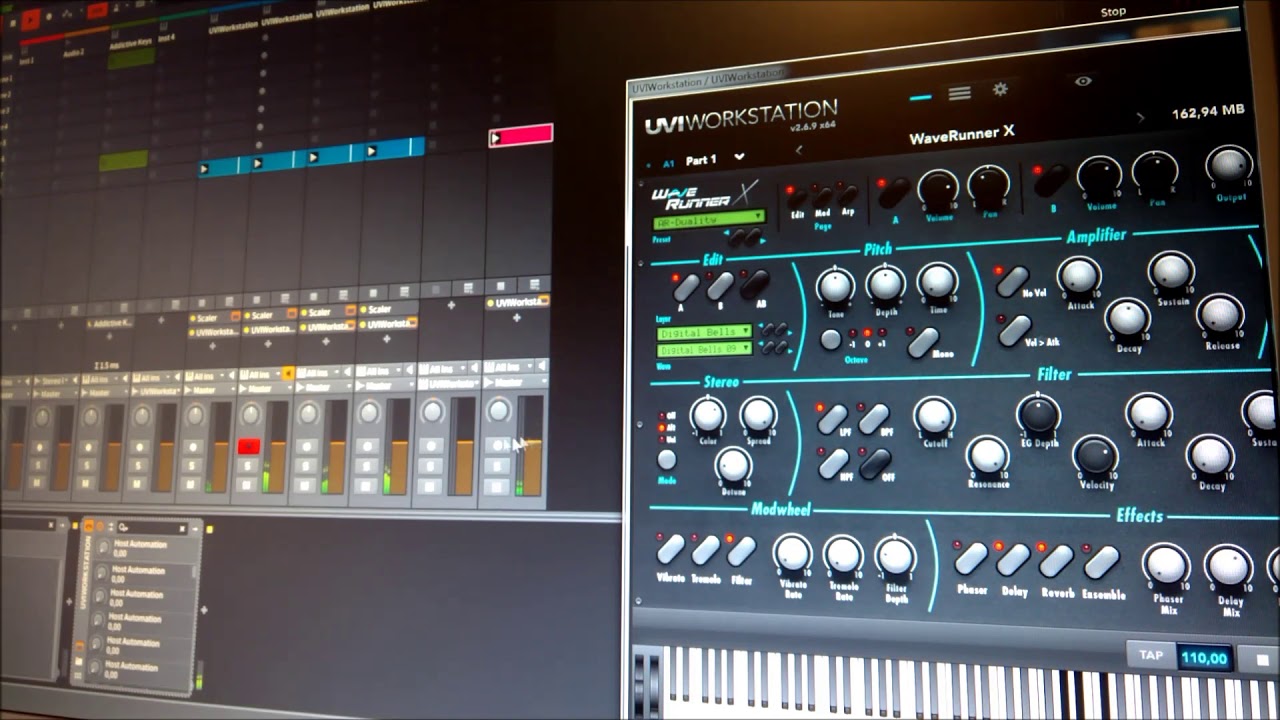Launch the pink clip in Bitwig
This screenshot has height=720, width=1280.
tap(520, 136)
